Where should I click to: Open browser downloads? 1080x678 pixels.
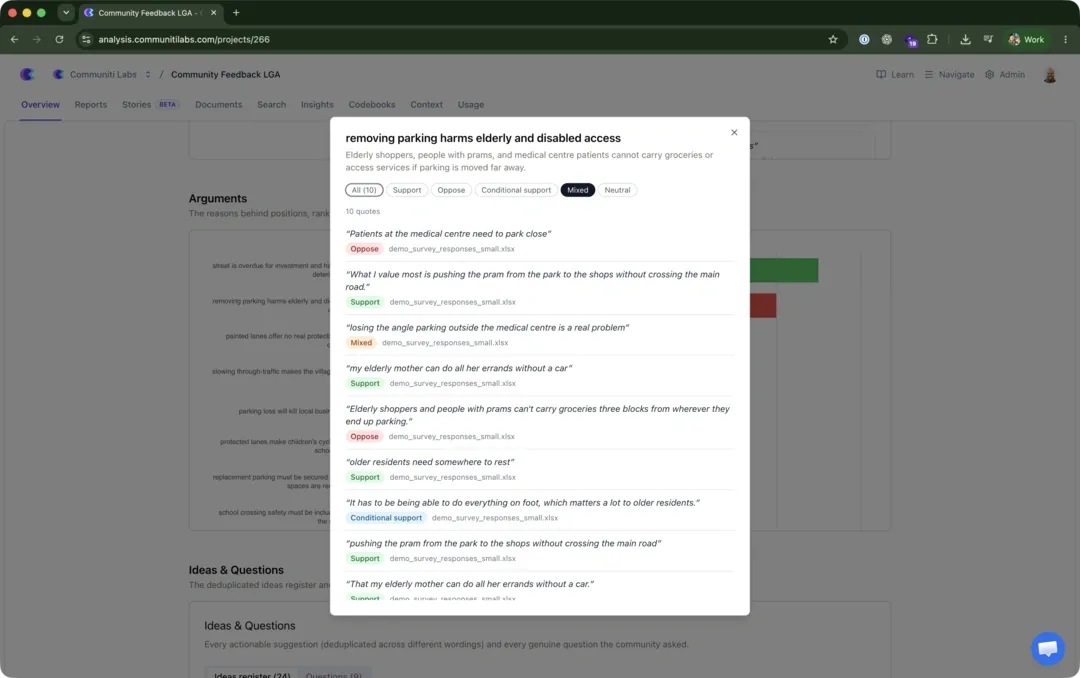[x=965, y=39]
